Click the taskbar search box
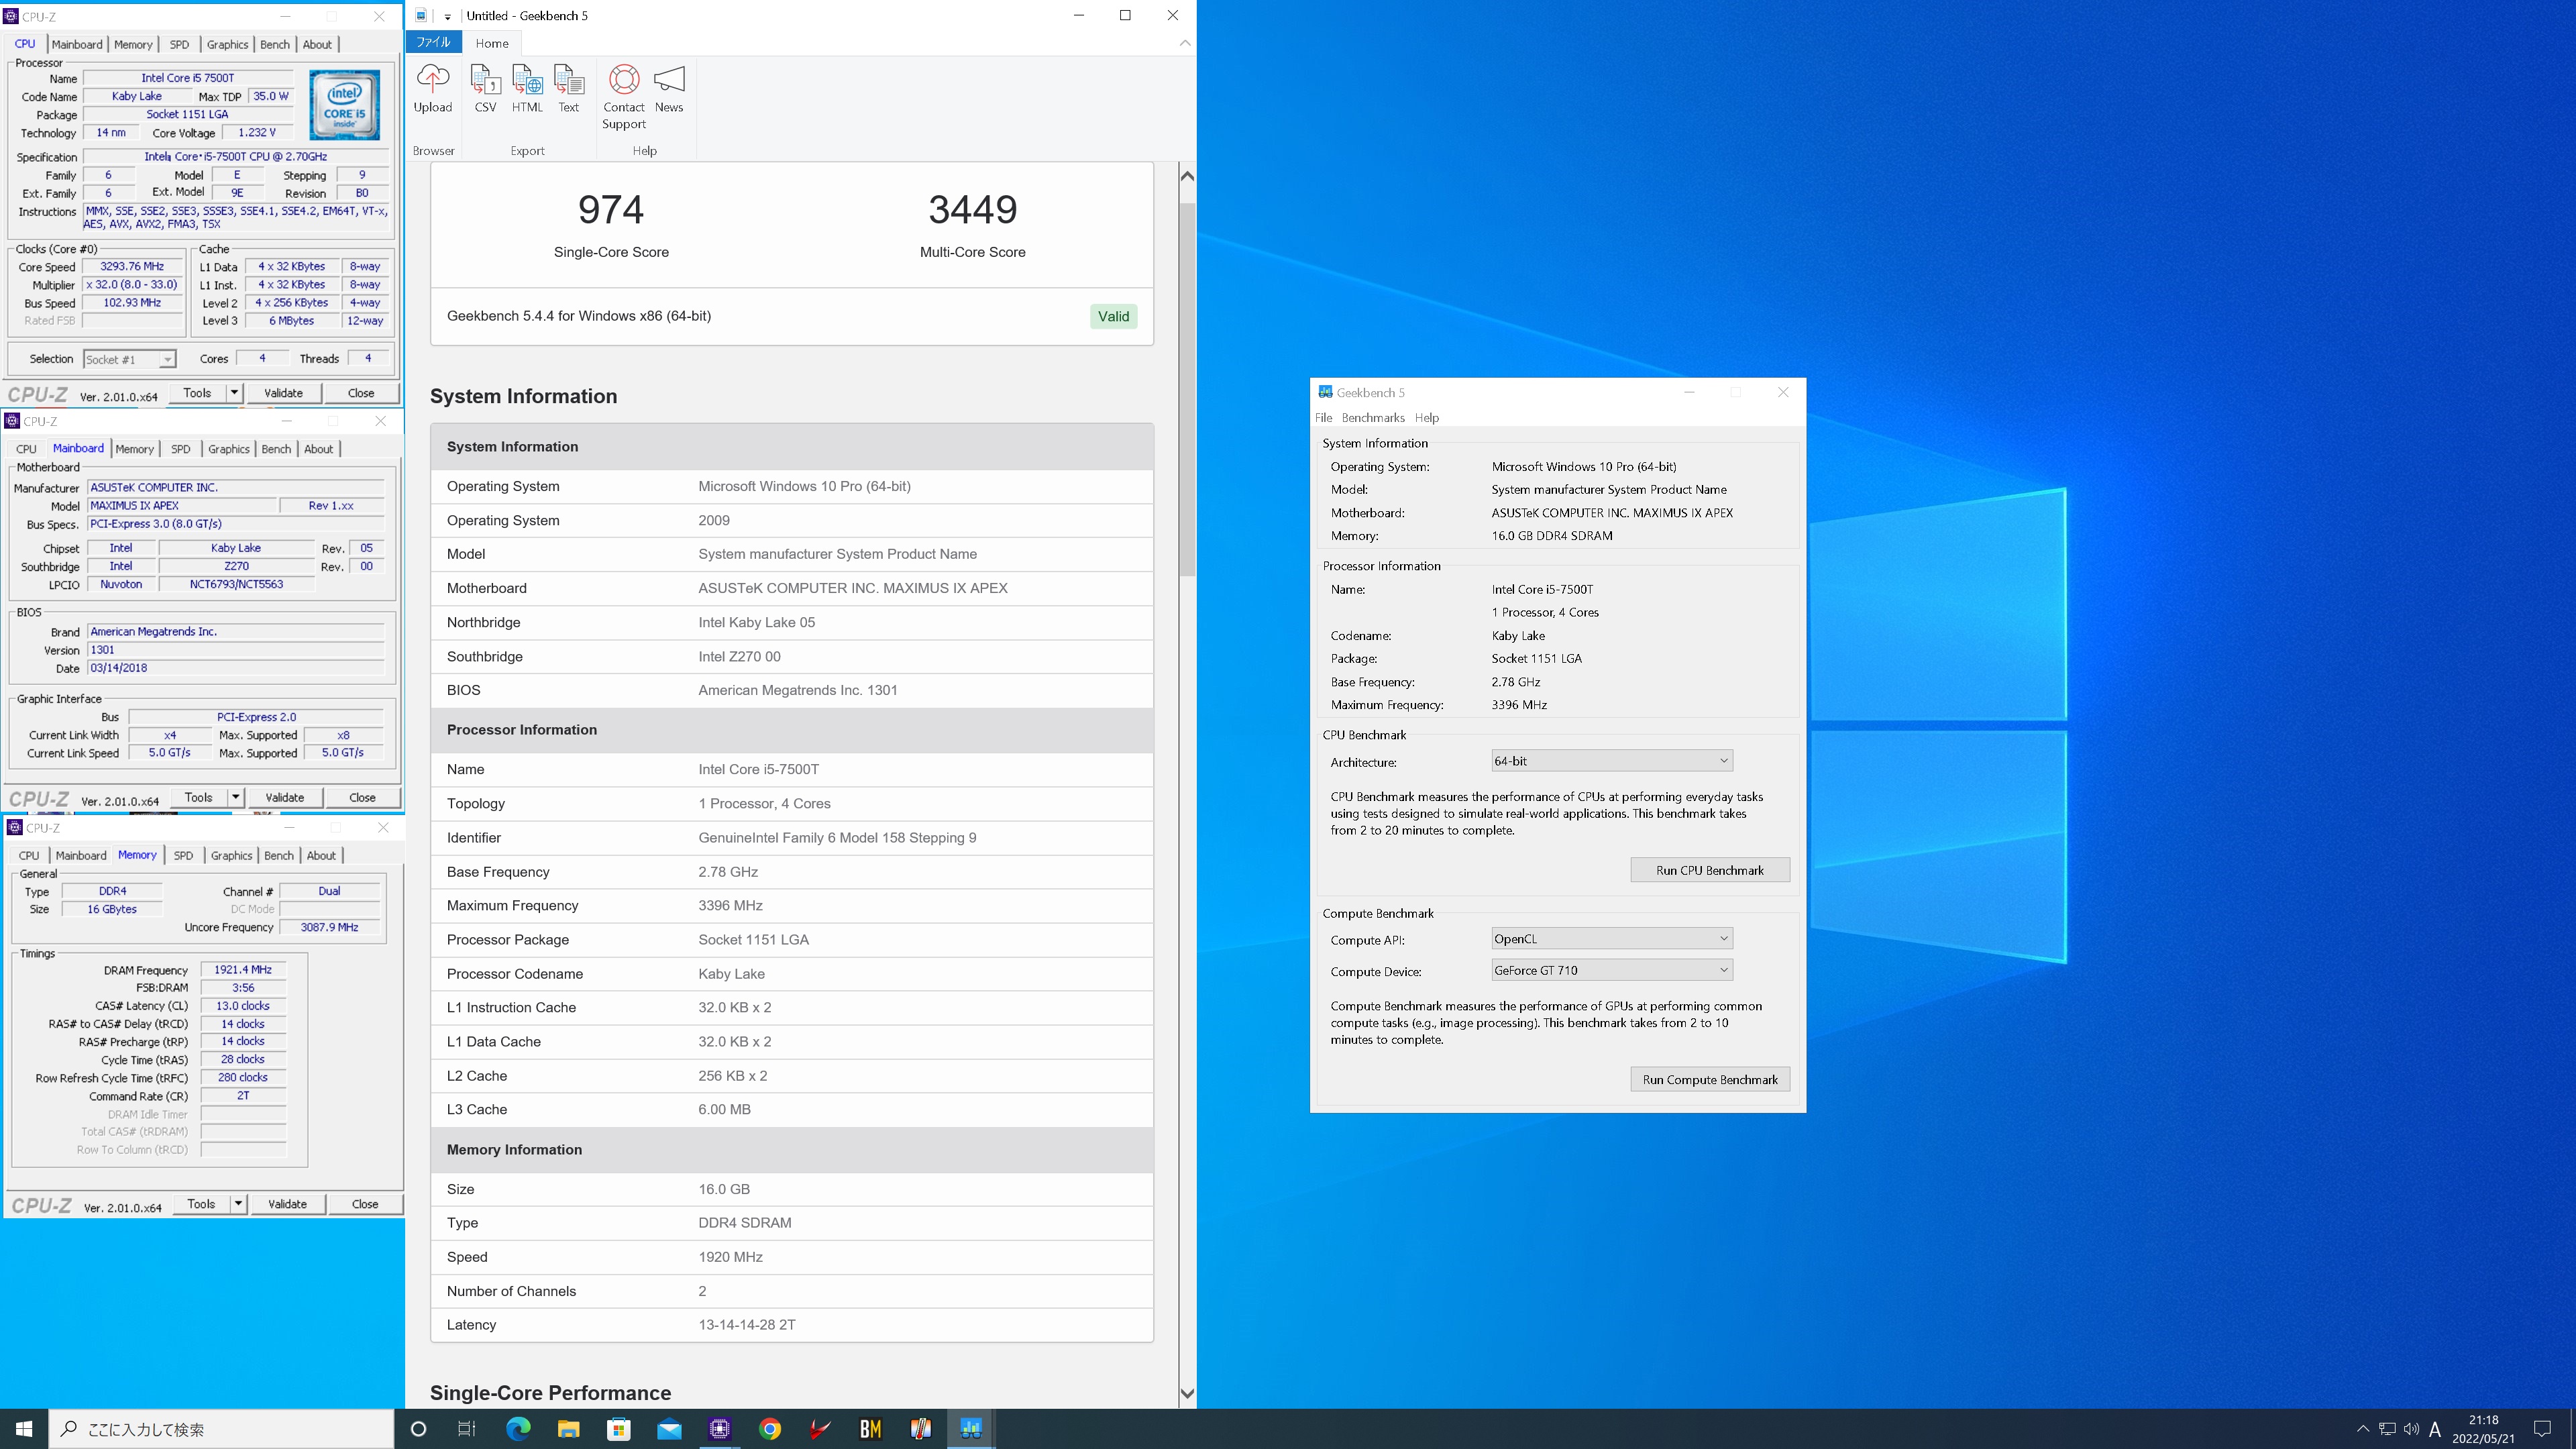 [221, 1429]
